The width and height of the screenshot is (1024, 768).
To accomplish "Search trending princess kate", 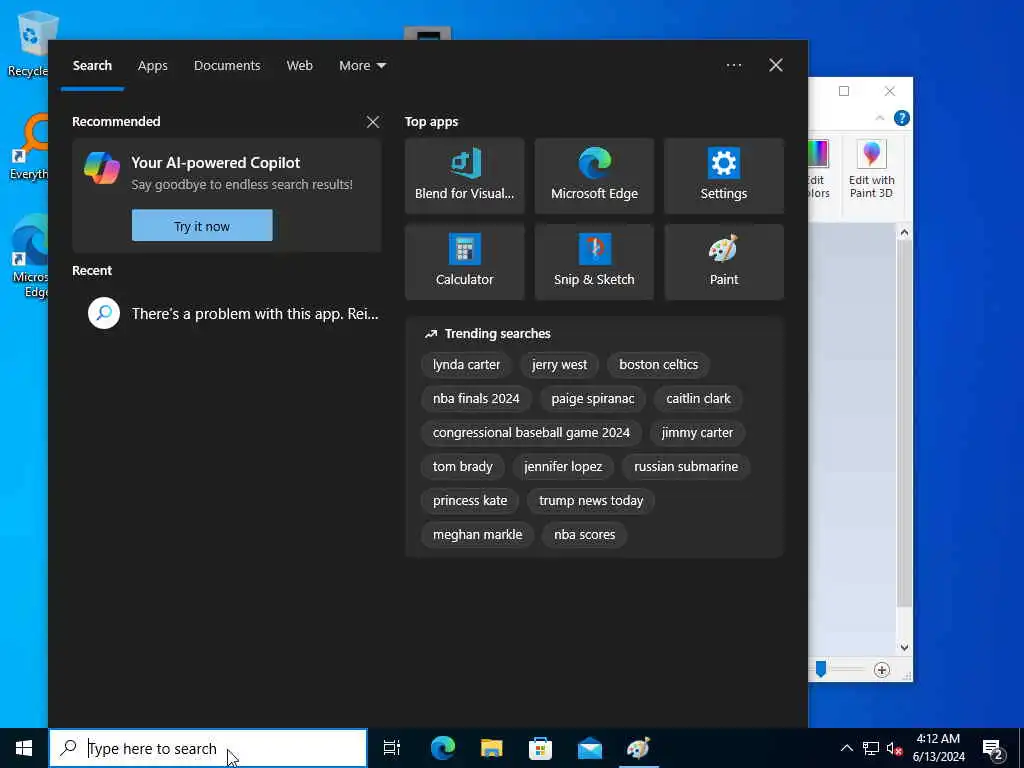I will tap(470, 500).
